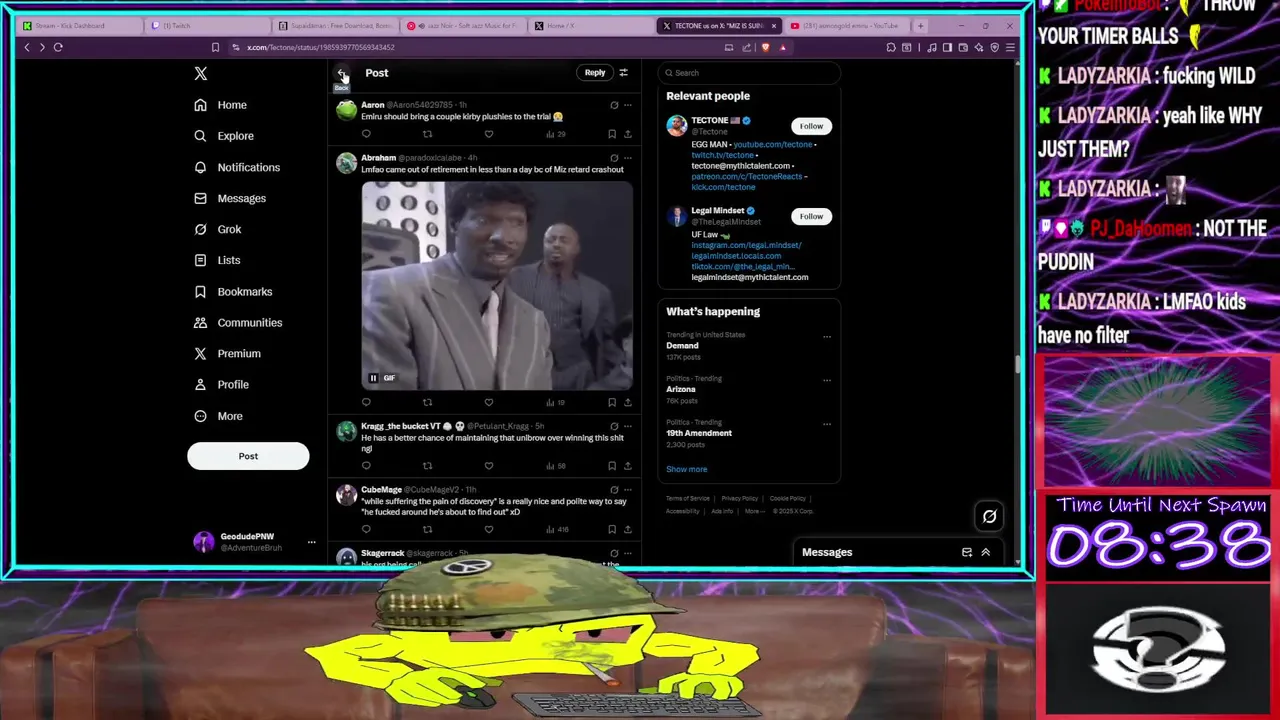Viewport: 1280px width, 720px height.
Task: Click the Brave shields icon
Action: 766,47
